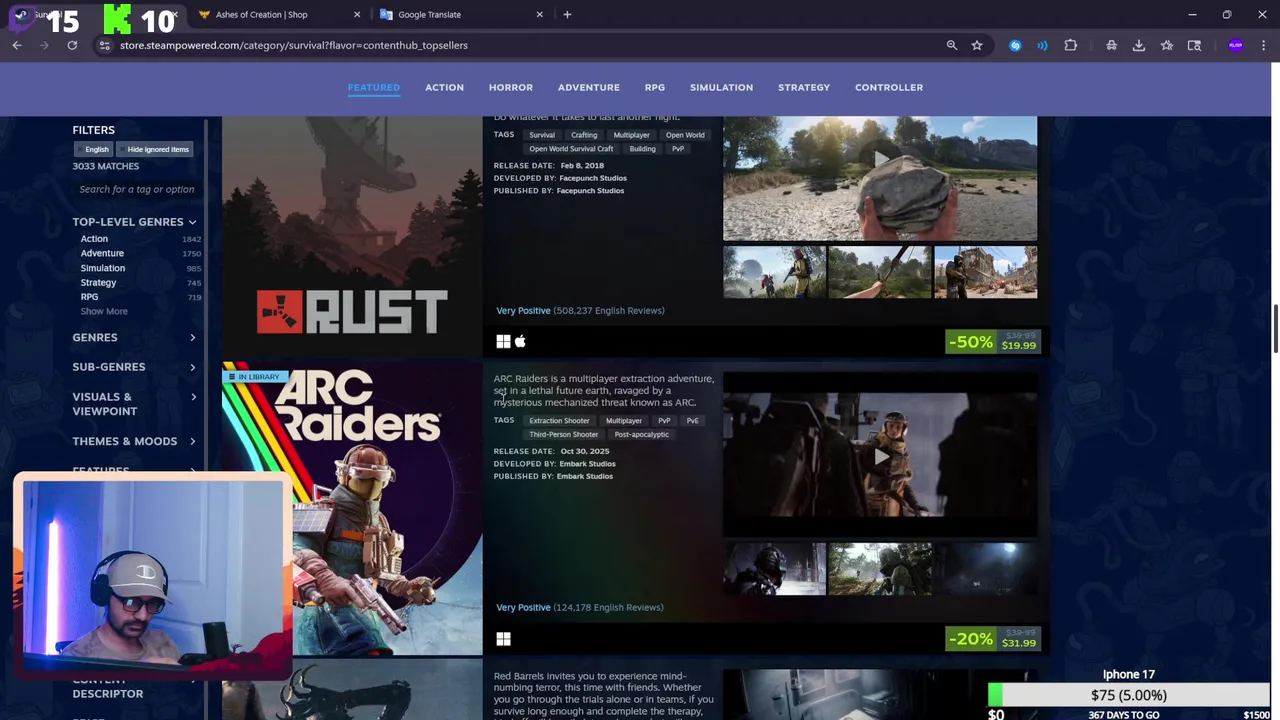Click ARC Raiders' -20% price button
This screenshot has width=1280, height=720.
pyautogui.click(x=993, y=639)
